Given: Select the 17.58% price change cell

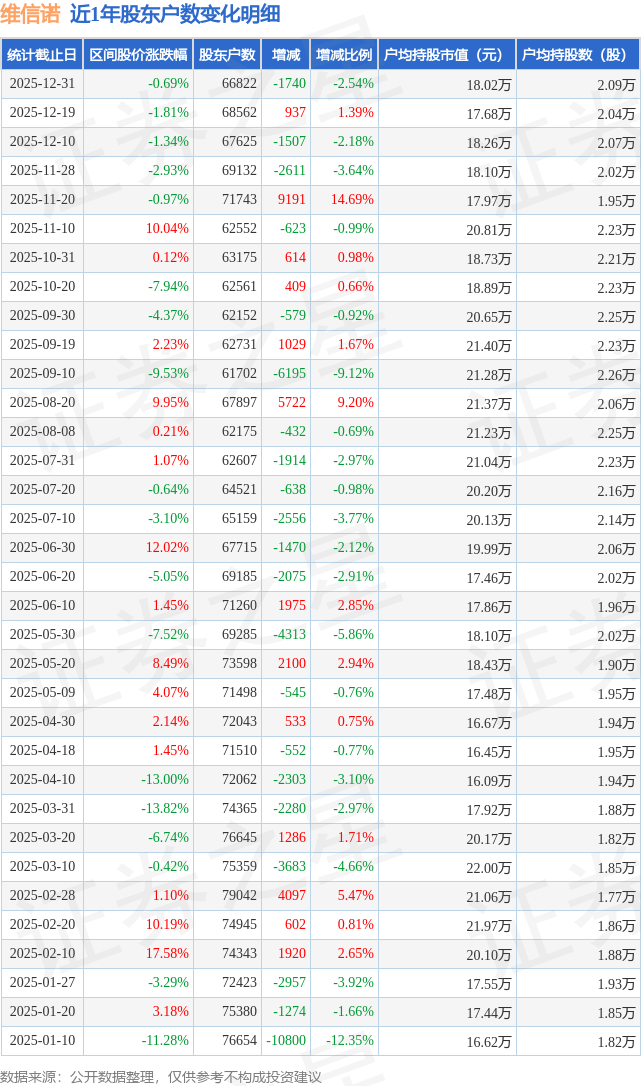Looking at the screenshot, I should 167,954.
